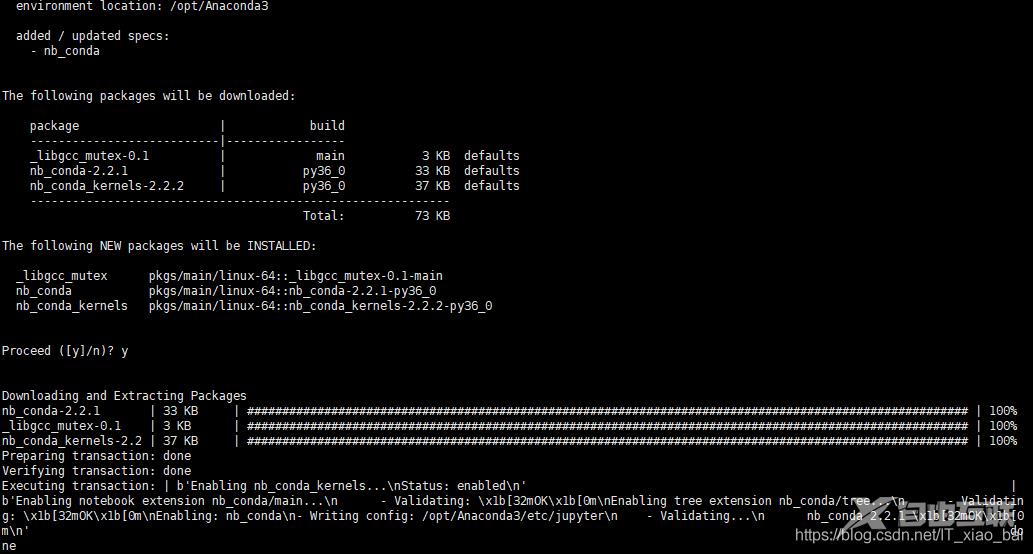This screenshot has height=554, width=1033.
Task: Click 'Total:' label
Action: 323,215
